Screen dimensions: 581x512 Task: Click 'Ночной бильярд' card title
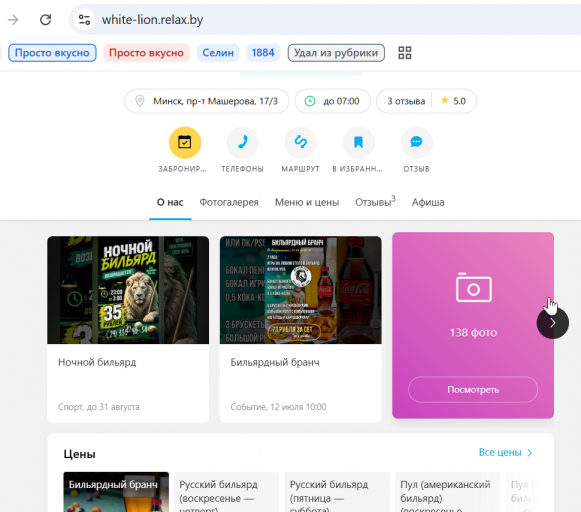click(x=97, y=362)
